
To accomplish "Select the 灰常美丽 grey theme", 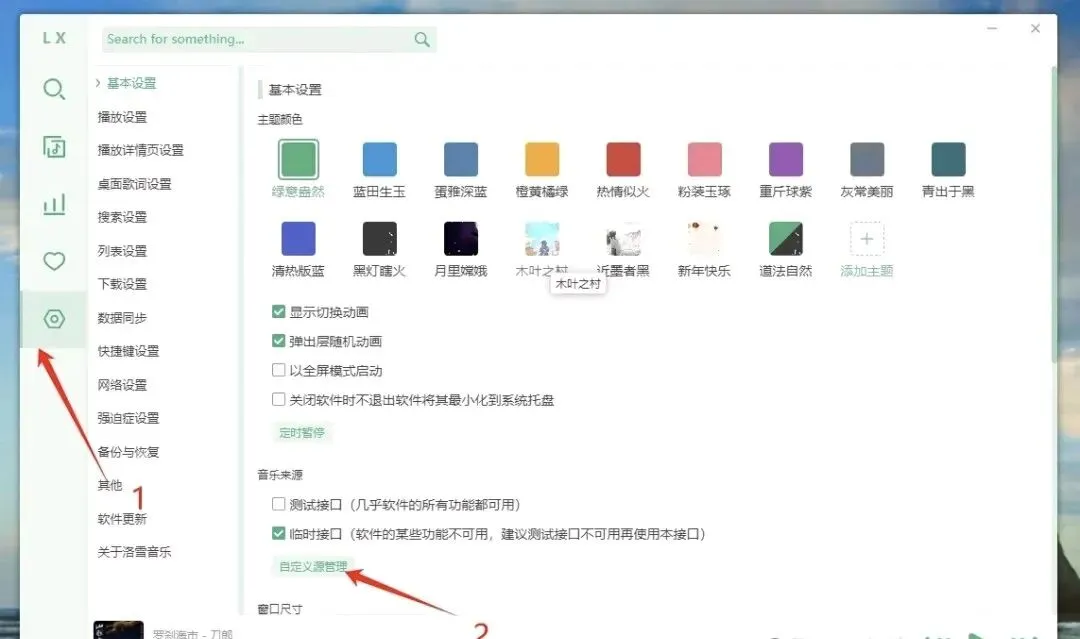I will pos(867,159).
